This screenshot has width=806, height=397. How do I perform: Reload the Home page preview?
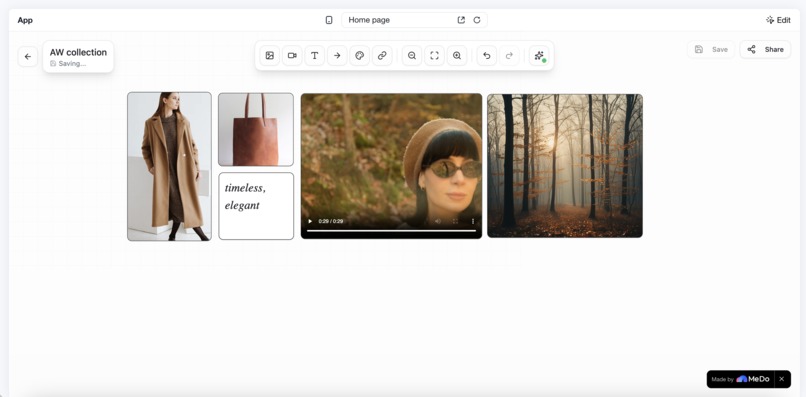point(477,20)
